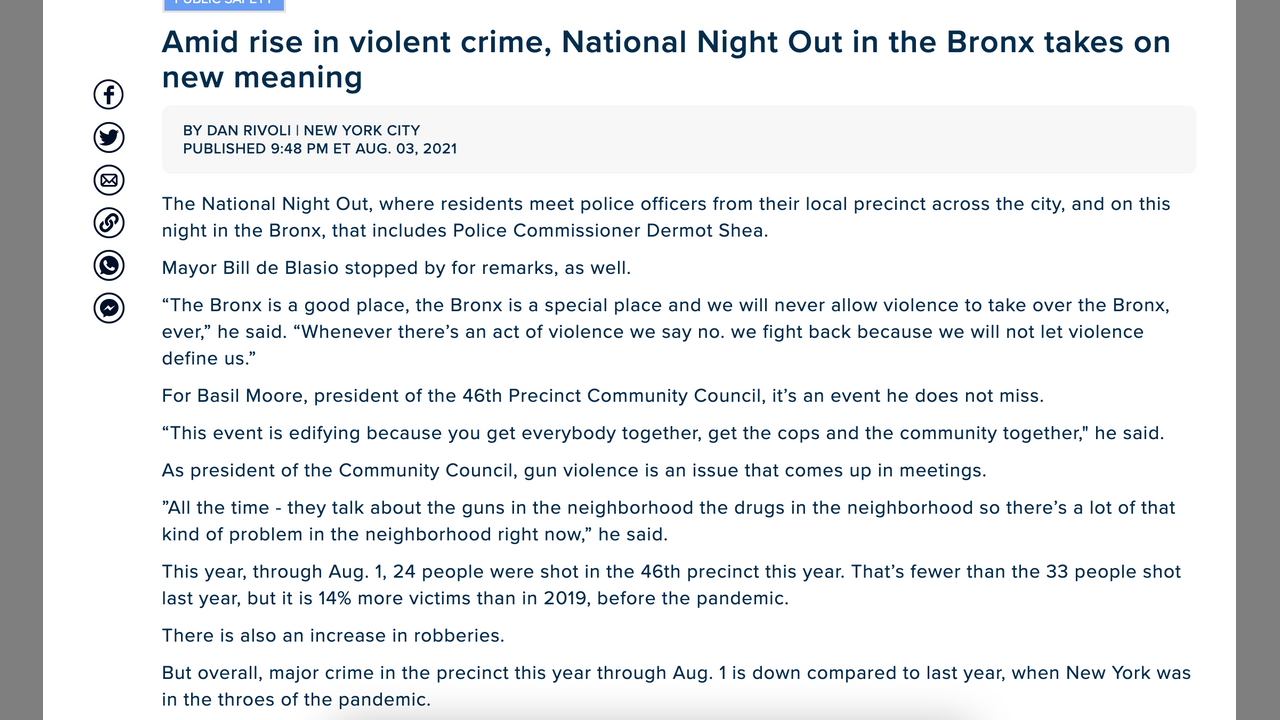Open the Public Safety category tag

(x=224, y=3)
